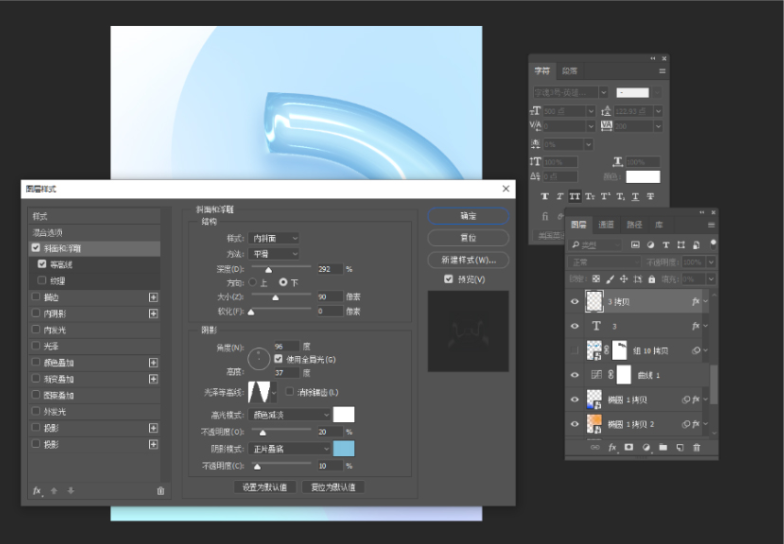Open Character panel hamburger menu
Image resolution: width=784 pixels, height=544 pixels.
[x=662, y=71]
